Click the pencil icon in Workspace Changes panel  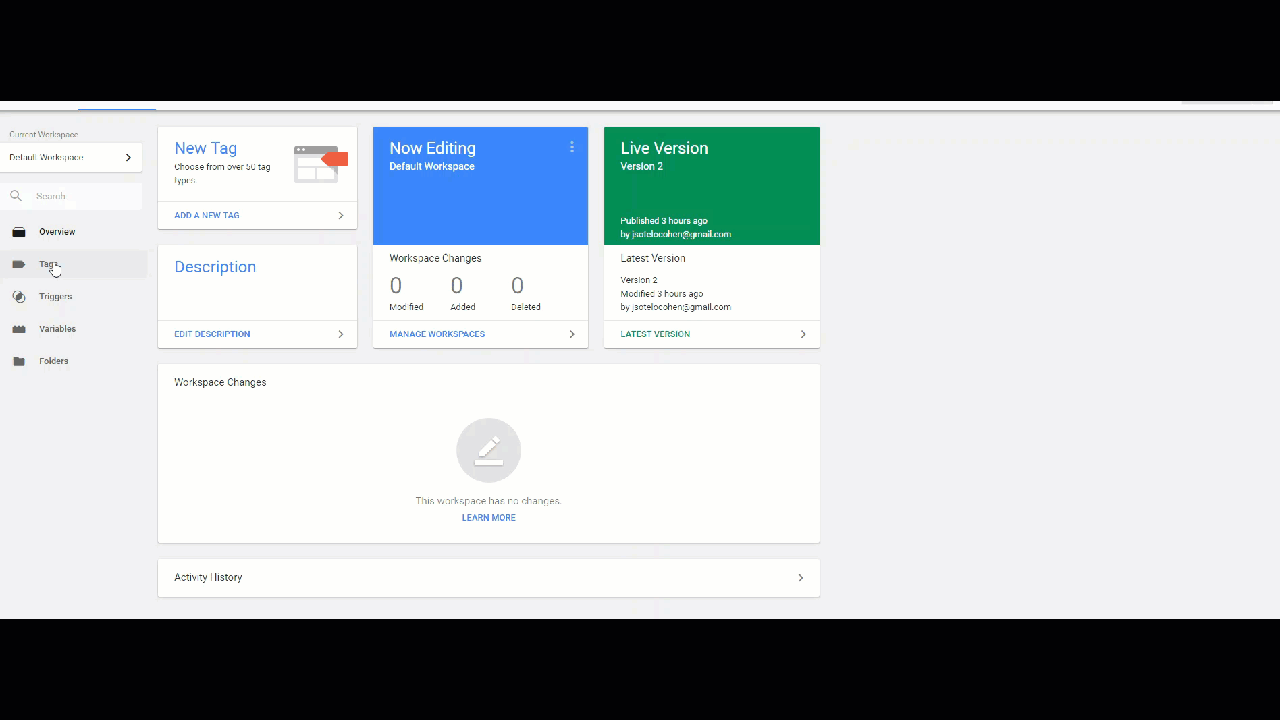(489, 450)
